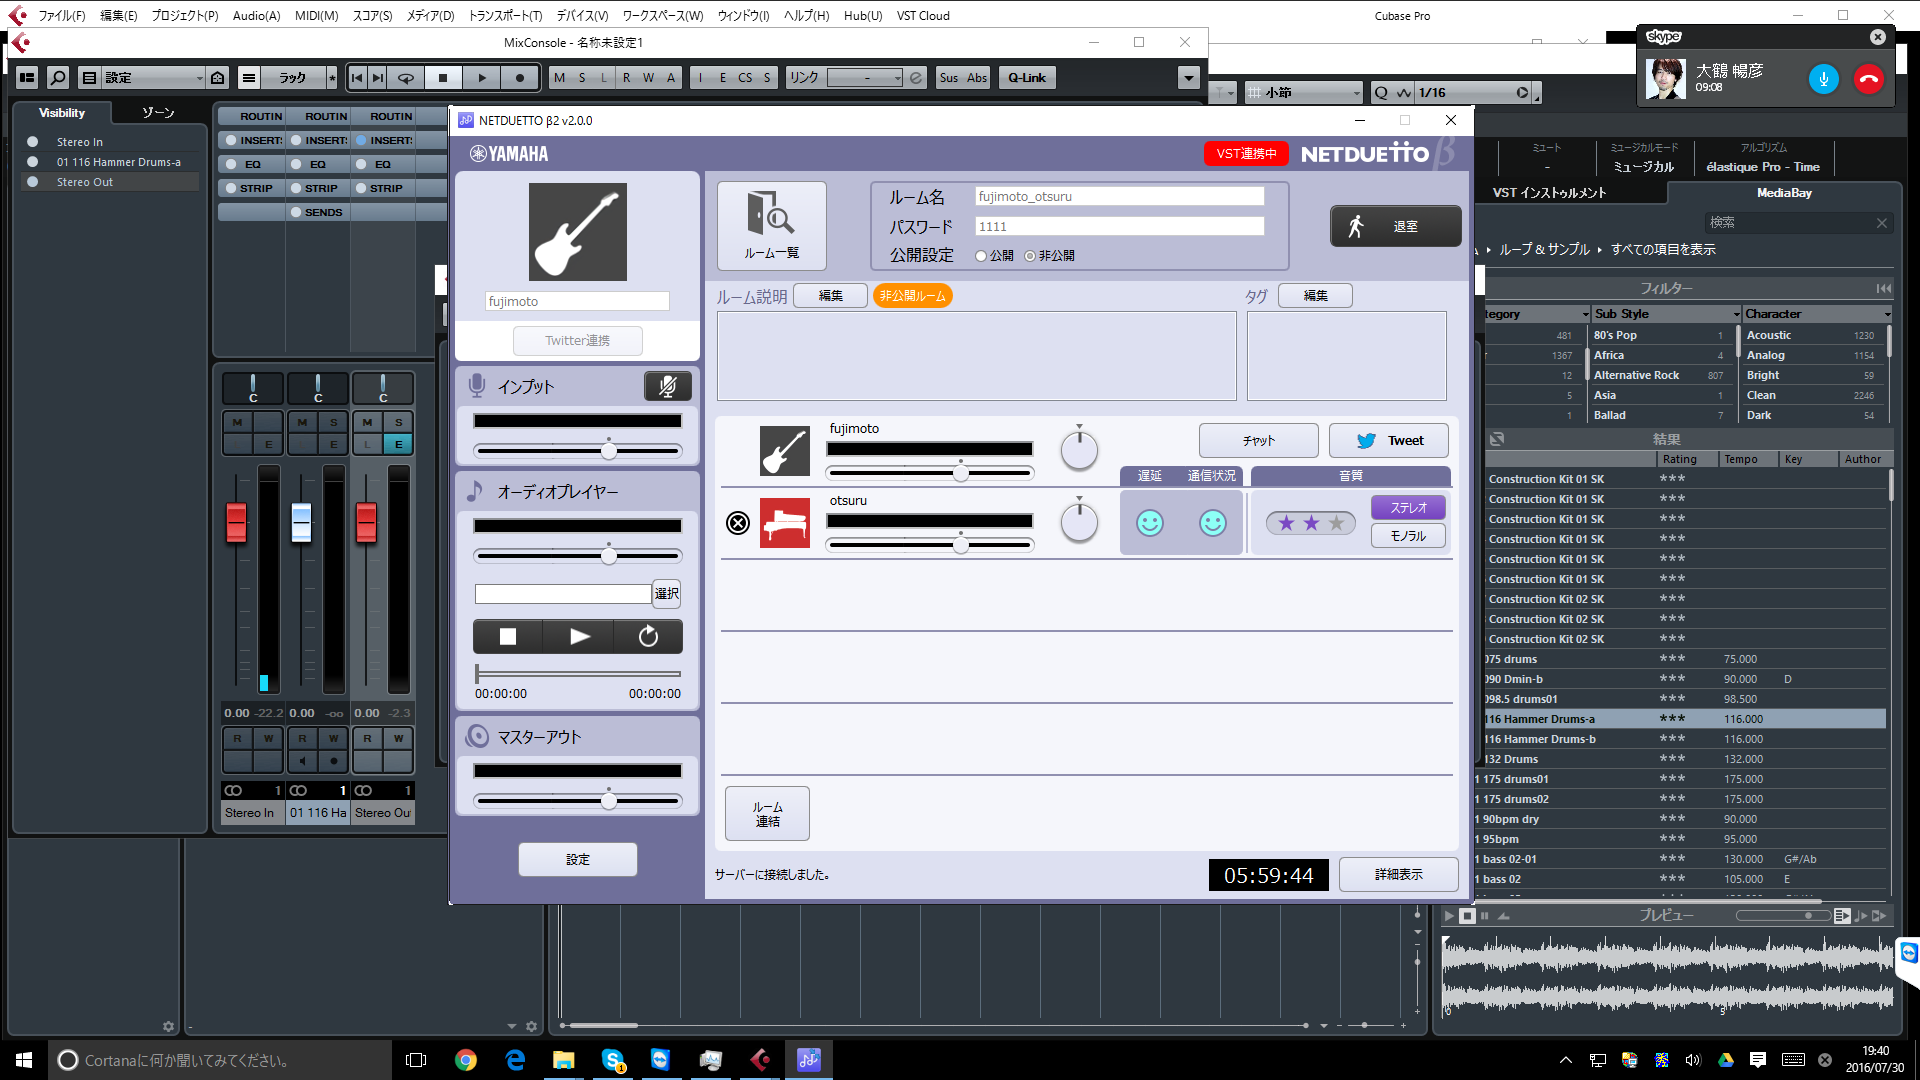
Task: Open the MixConsole racks list icon
Action: (x=249, y=78)
